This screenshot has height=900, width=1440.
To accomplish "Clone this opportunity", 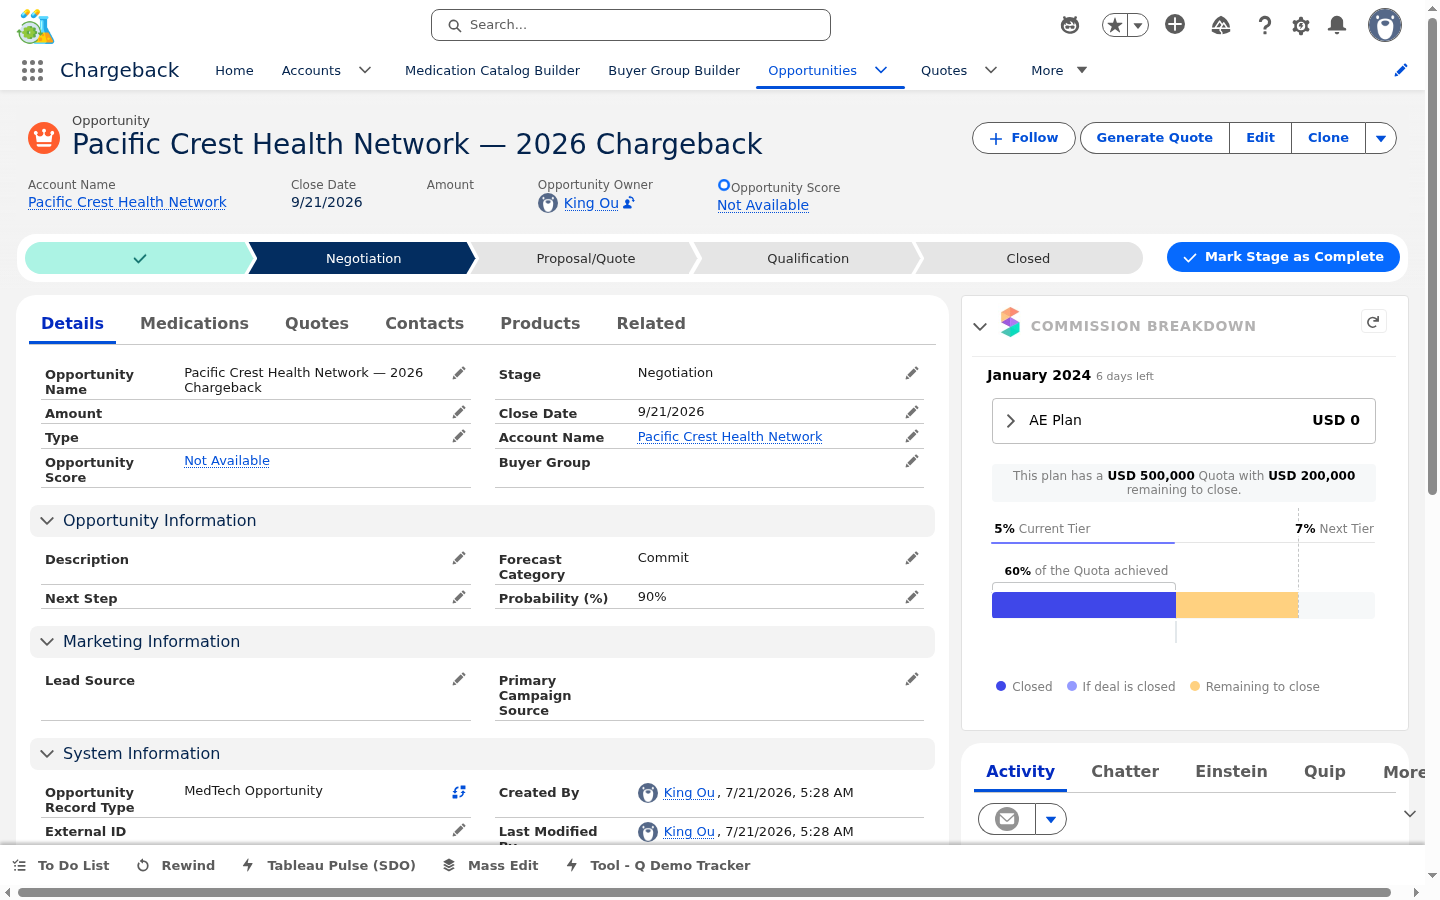I will [1329, 138].
